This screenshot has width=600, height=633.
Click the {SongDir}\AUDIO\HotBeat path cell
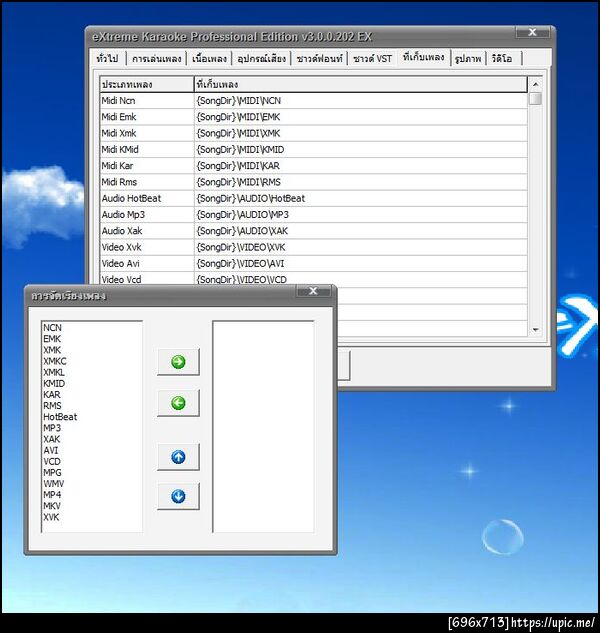tap(361, 199)
